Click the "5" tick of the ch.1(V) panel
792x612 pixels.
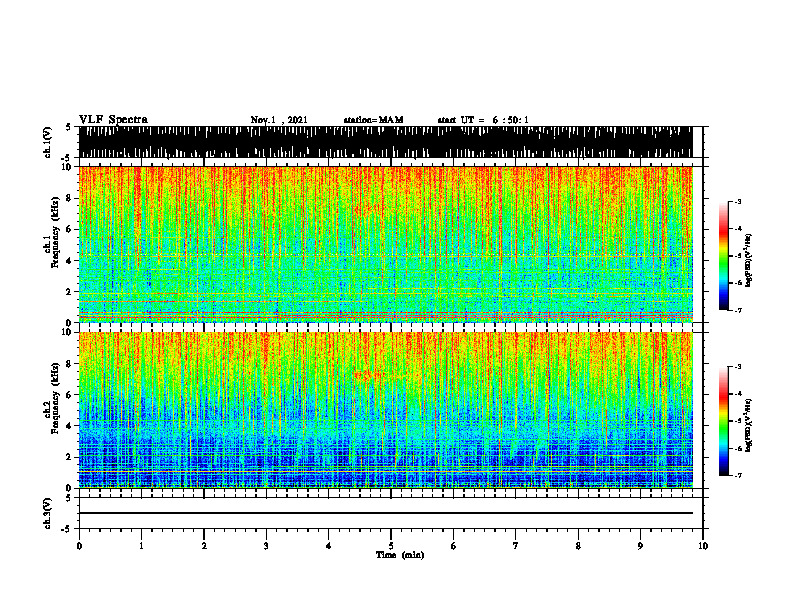pyautogui.click(x=68, y=127)
